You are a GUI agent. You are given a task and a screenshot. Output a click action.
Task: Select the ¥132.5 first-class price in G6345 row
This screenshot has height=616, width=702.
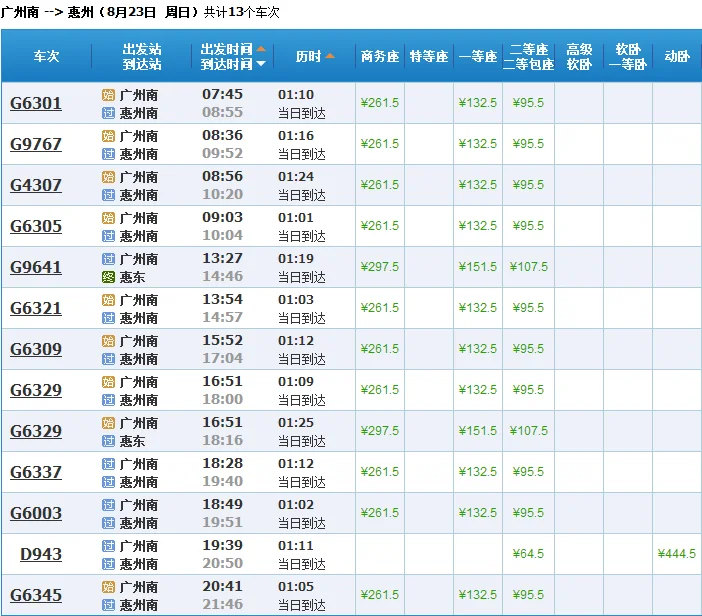478,595
